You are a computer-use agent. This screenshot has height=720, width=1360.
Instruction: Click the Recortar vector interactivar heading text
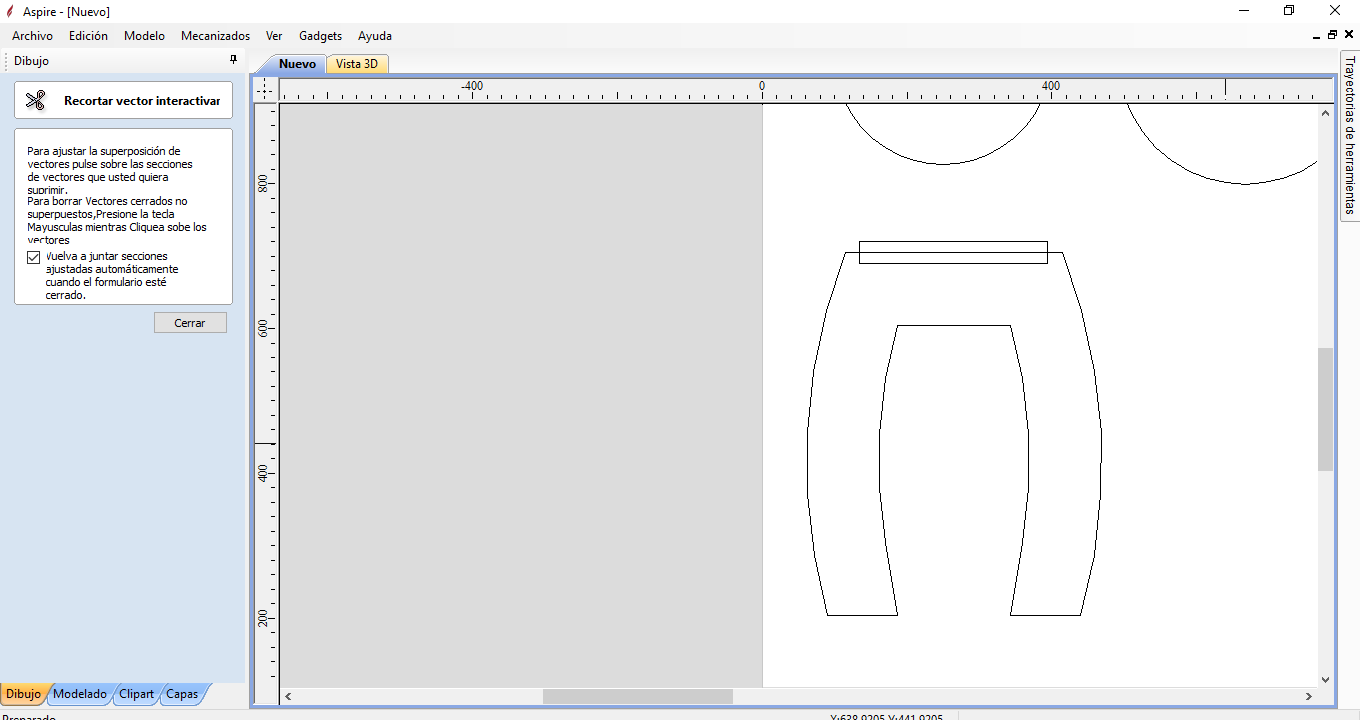coord(142,101)
